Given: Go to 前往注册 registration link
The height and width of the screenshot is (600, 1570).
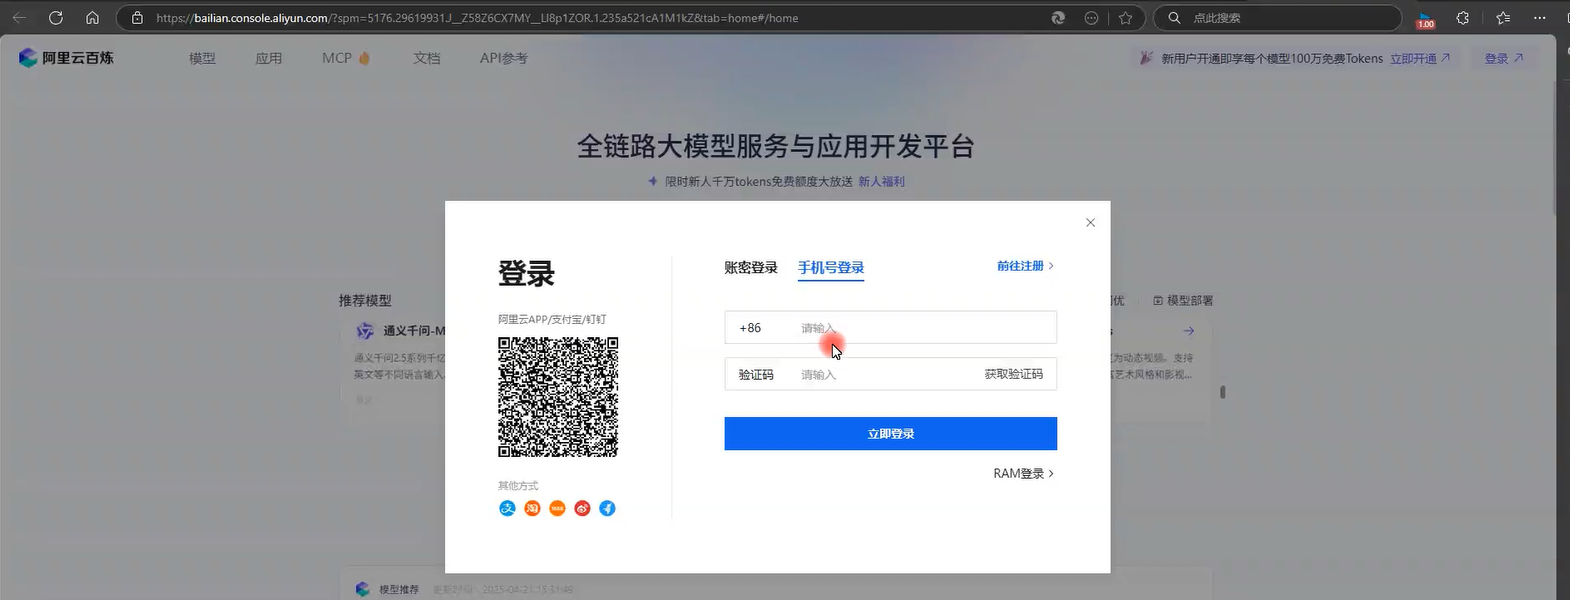Looking at the screenshot, I should [1025, 266].
